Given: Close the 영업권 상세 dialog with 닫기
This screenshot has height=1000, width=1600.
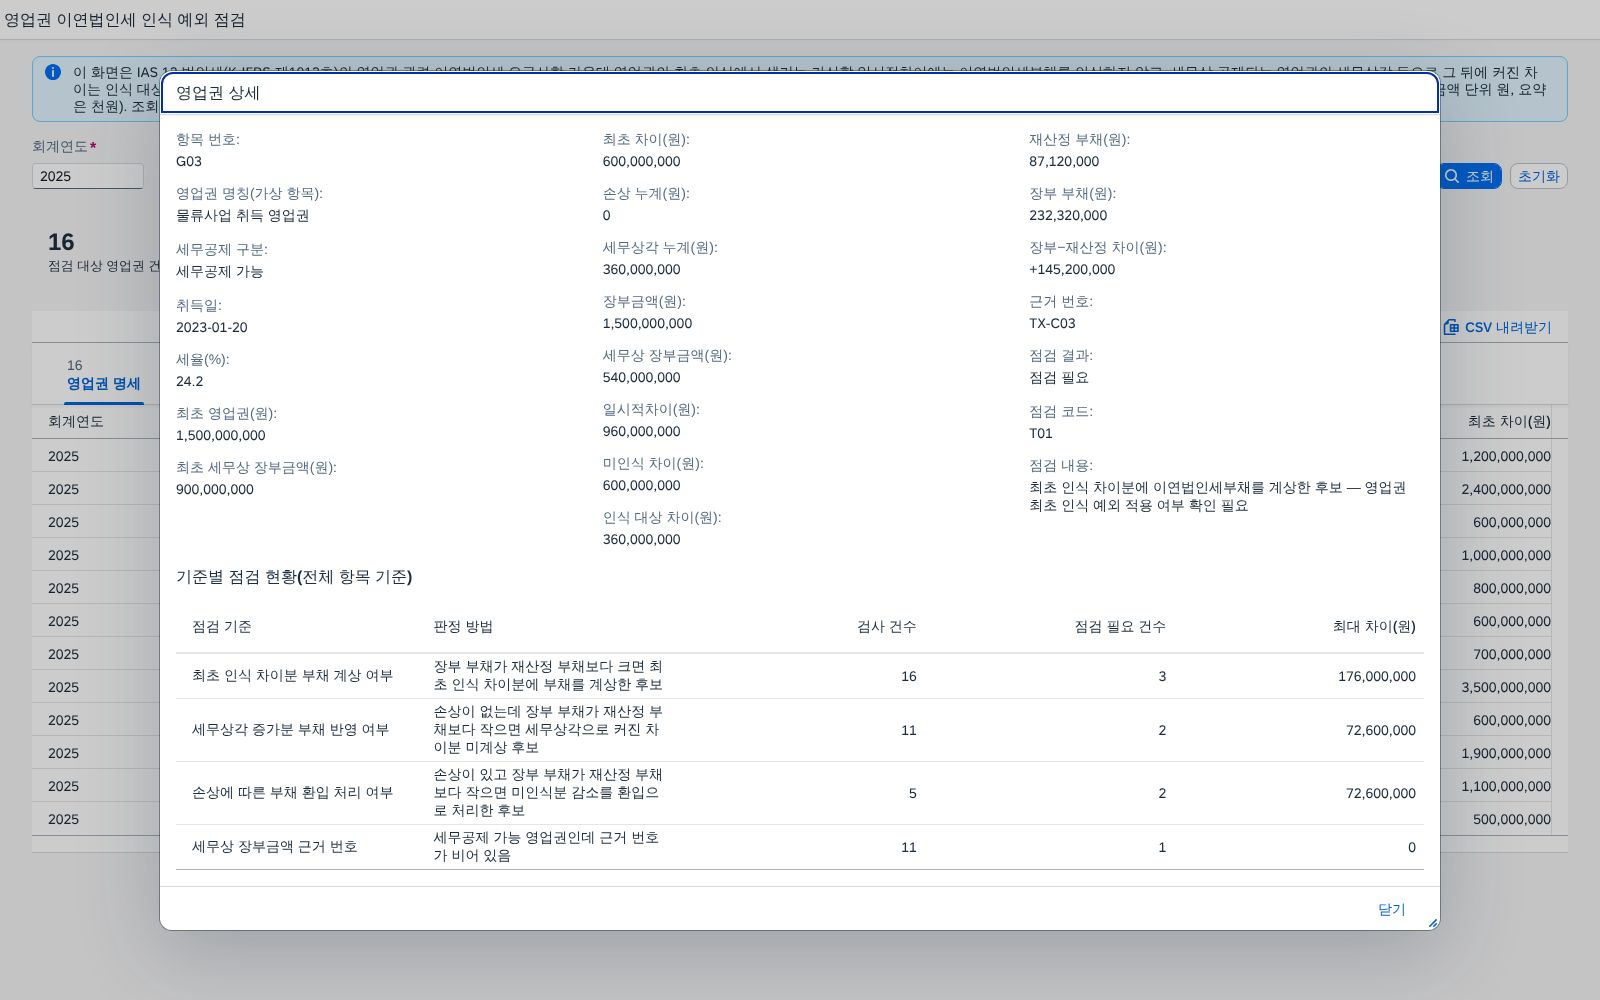Looking at the screenshot, I should click(1391, 909).
